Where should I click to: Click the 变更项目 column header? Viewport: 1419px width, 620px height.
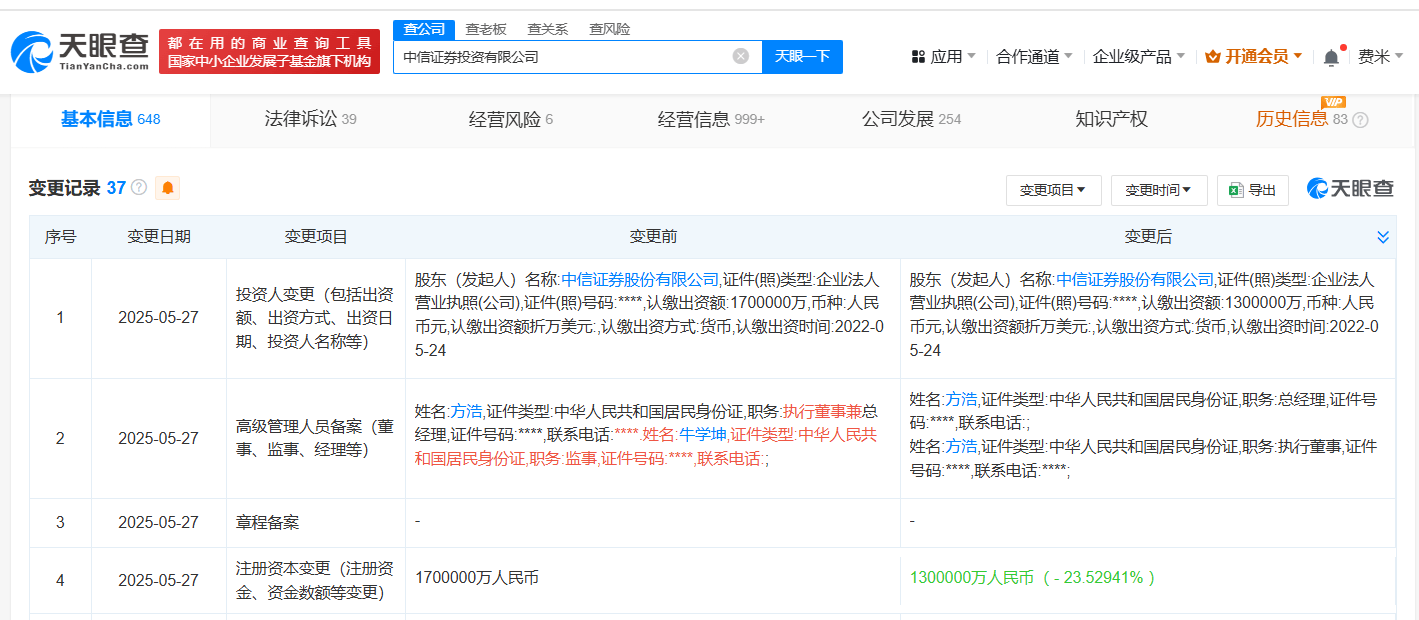point(316,237)
